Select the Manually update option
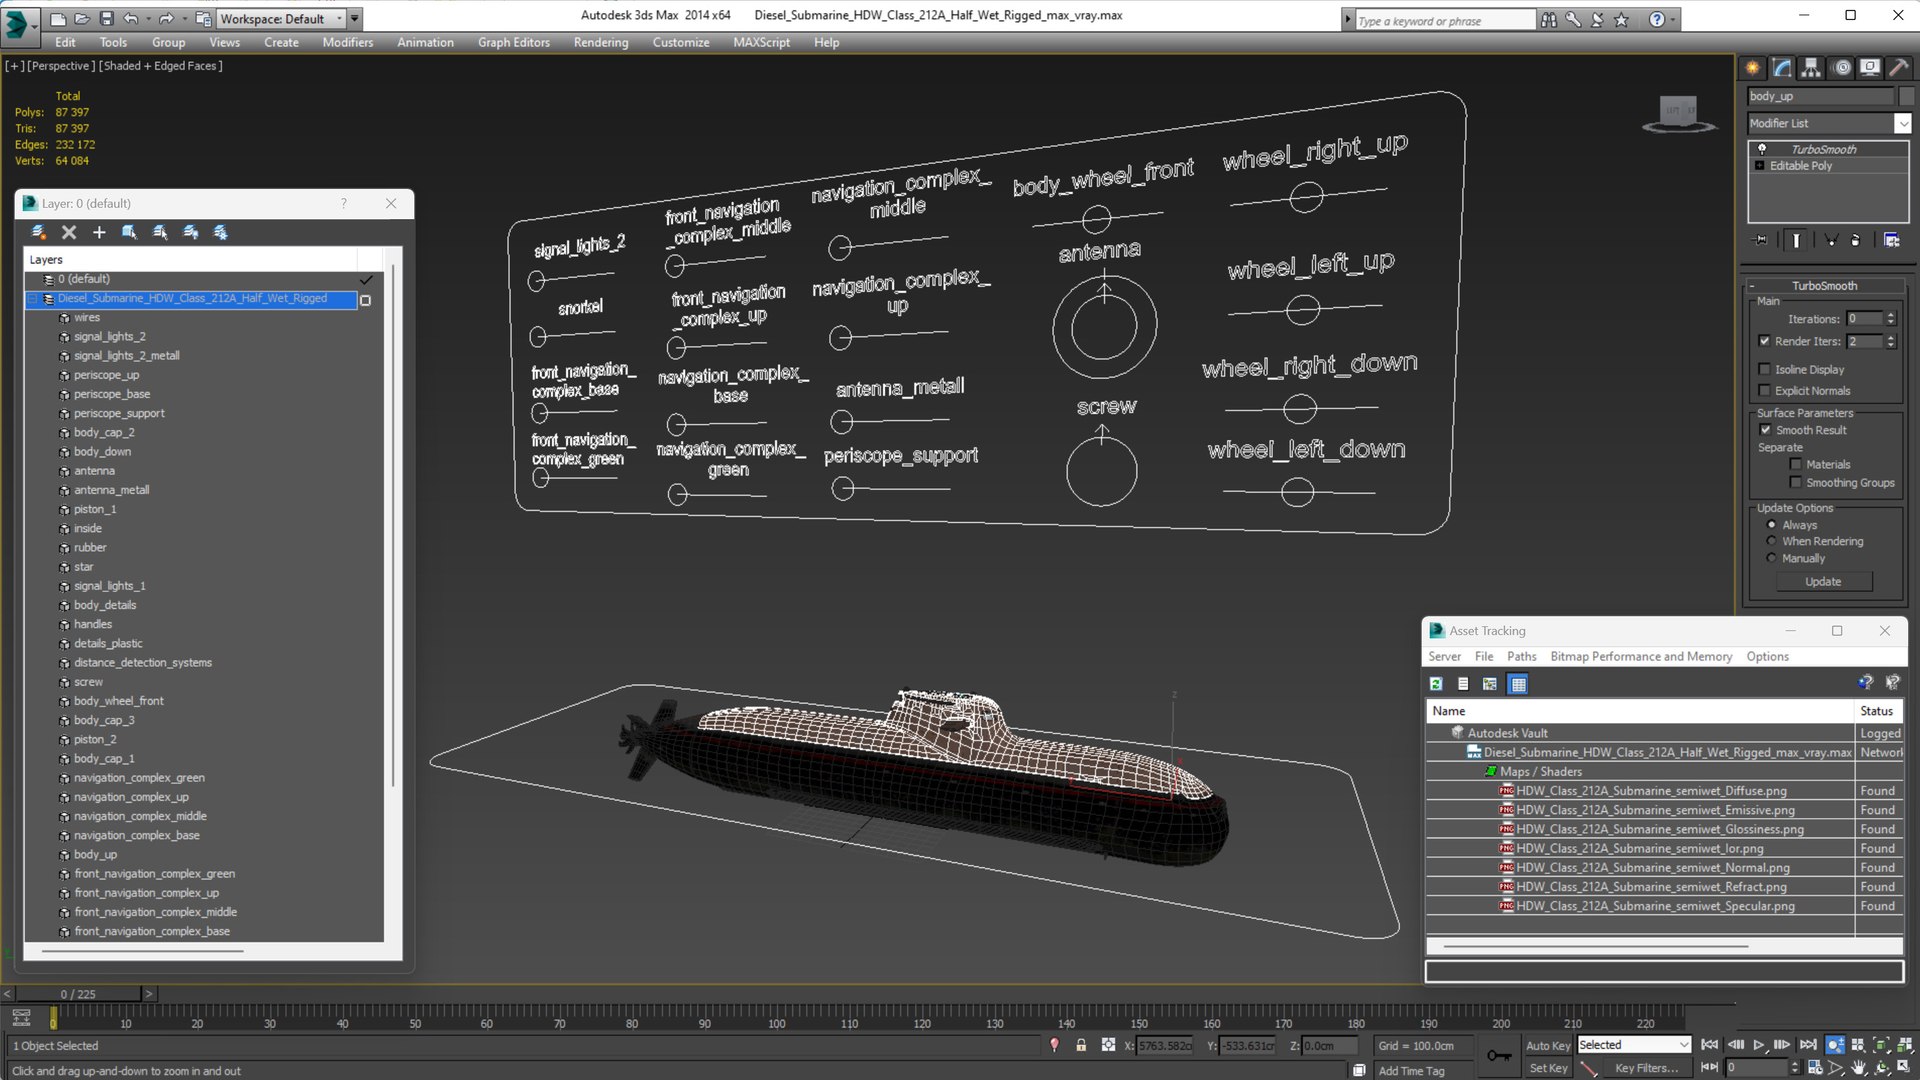This screenshot has height=1080, width=1920. click(1772, 558)
